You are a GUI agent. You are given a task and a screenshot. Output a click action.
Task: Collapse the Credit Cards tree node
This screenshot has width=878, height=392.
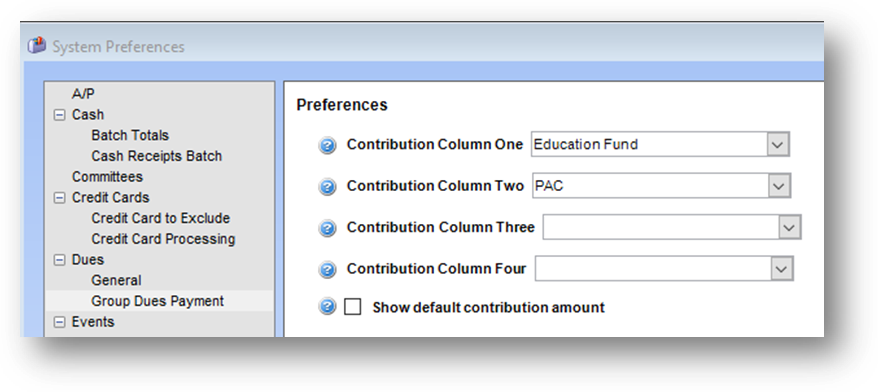59,198
